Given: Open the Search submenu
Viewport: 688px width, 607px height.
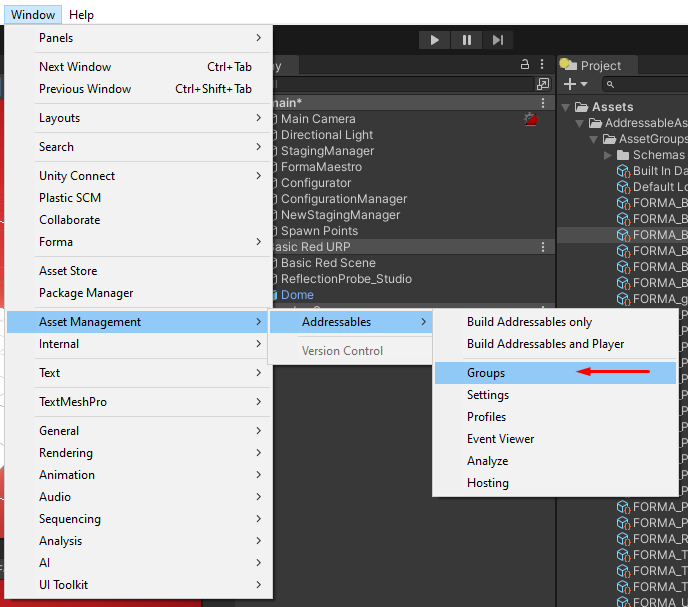Looking at the screenshot, I should click(139, 147).
